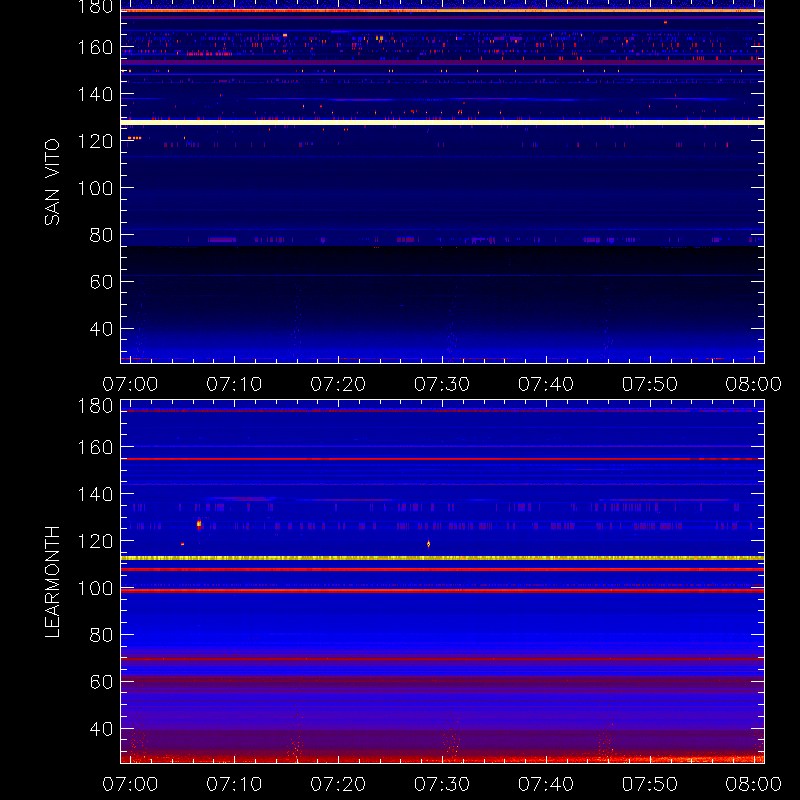
Task: Click the 07:40 time label under Learmonth plot
Action: (x=546, y=784)
